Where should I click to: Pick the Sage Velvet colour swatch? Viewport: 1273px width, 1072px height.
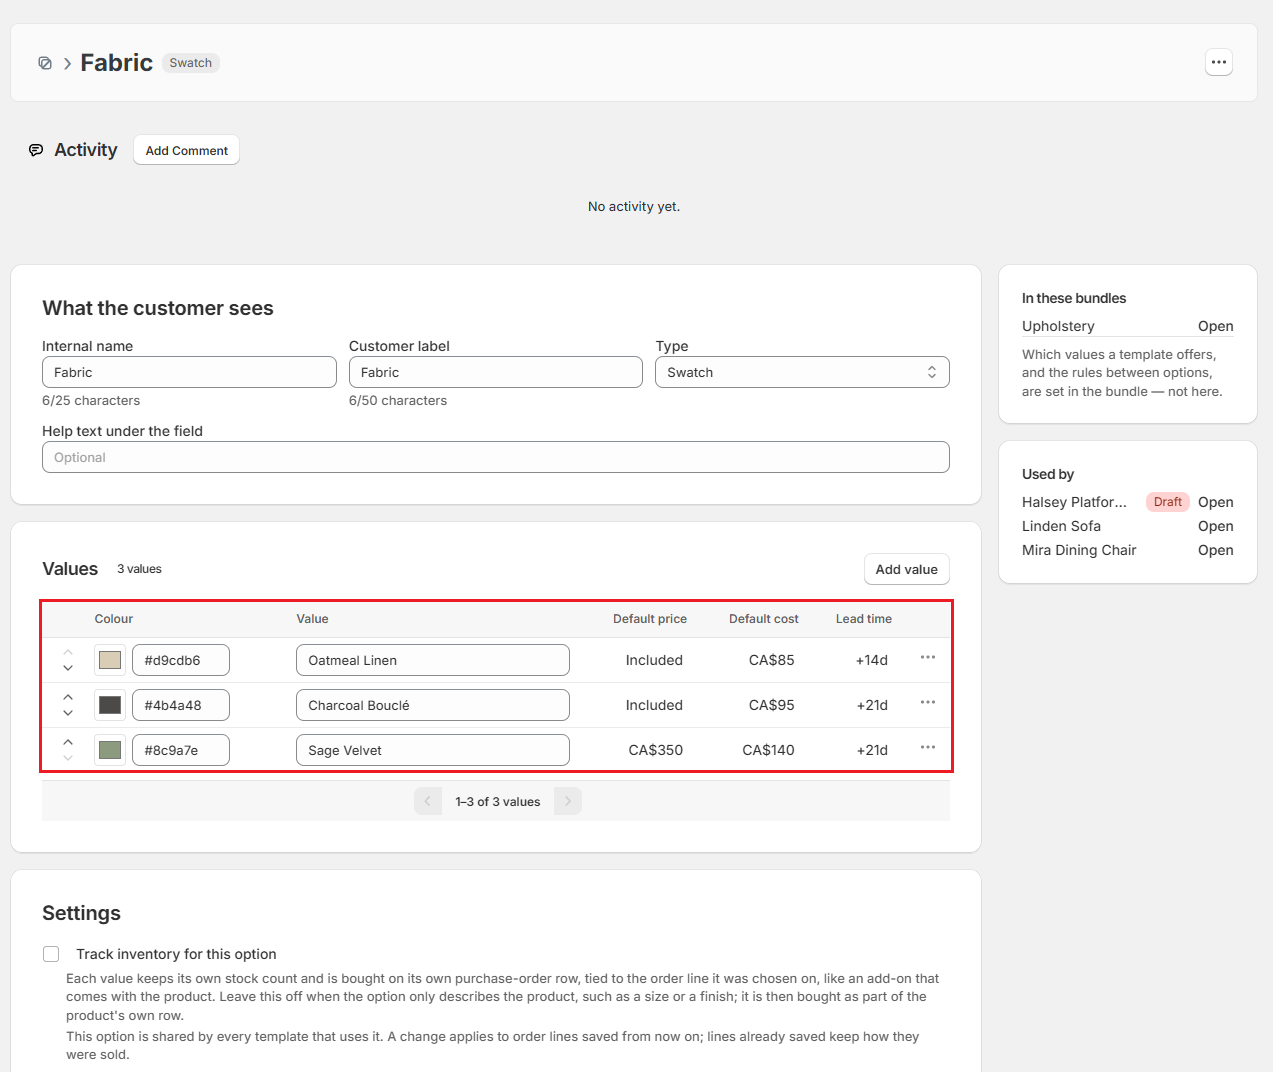click(110, 750)
